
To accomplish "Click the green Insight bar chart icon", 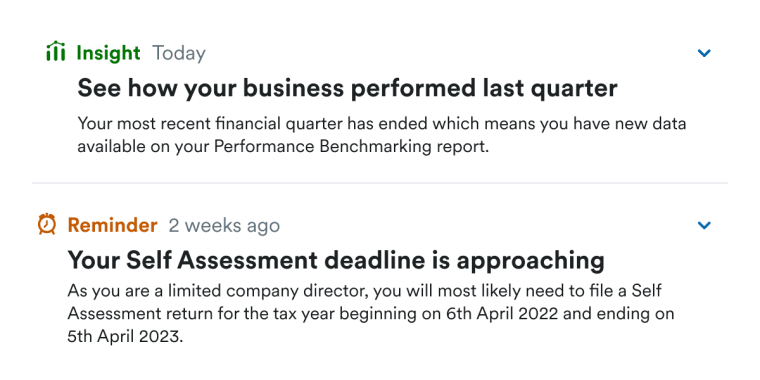I will coord(56,51).
